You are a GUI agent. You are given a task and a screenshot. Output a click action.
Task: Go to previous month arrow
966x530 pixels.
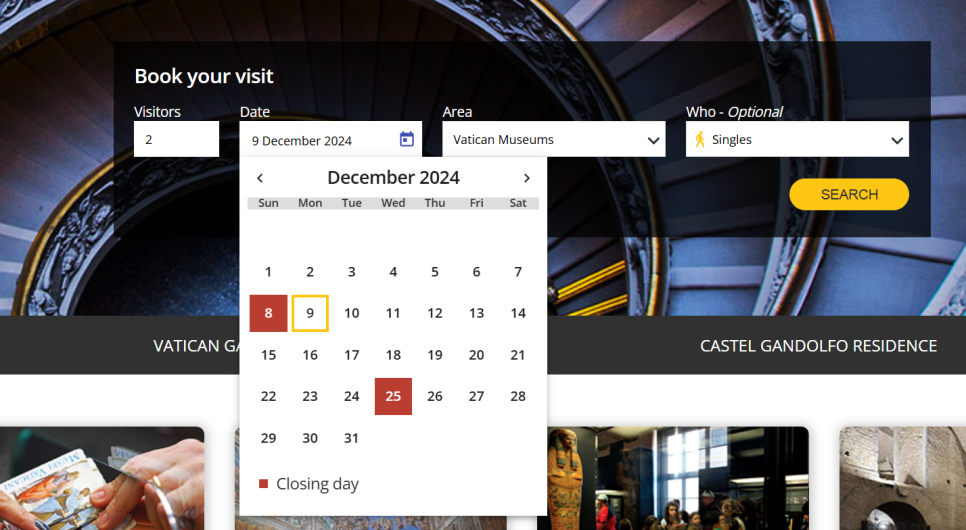click(x=260, y=178)
